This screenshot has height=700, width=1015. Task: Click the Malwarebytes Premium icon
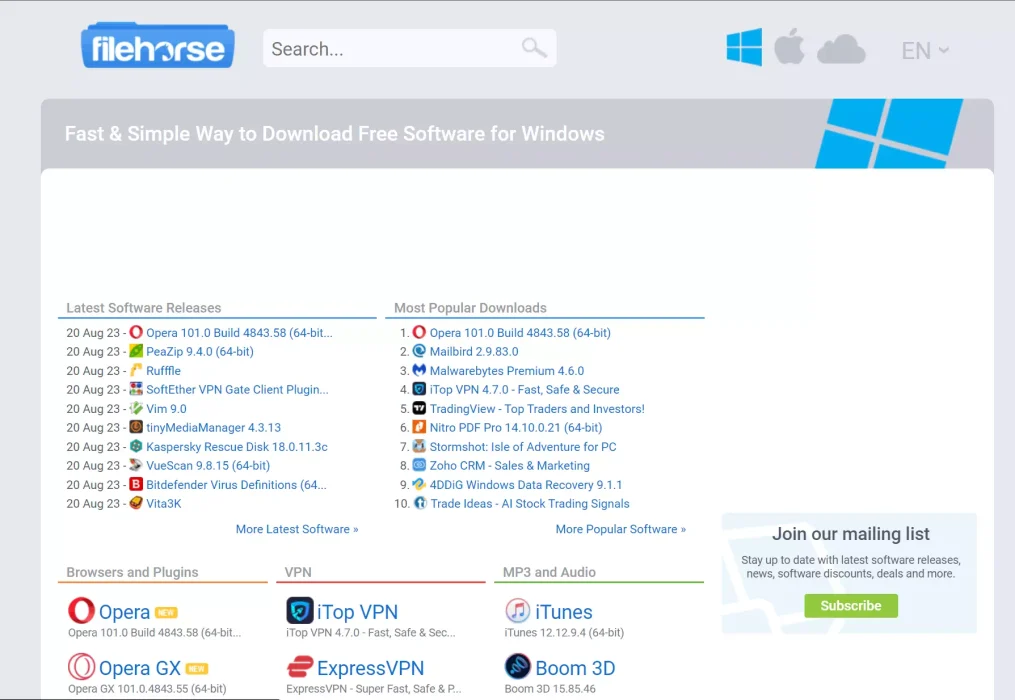tap(419, 370)
